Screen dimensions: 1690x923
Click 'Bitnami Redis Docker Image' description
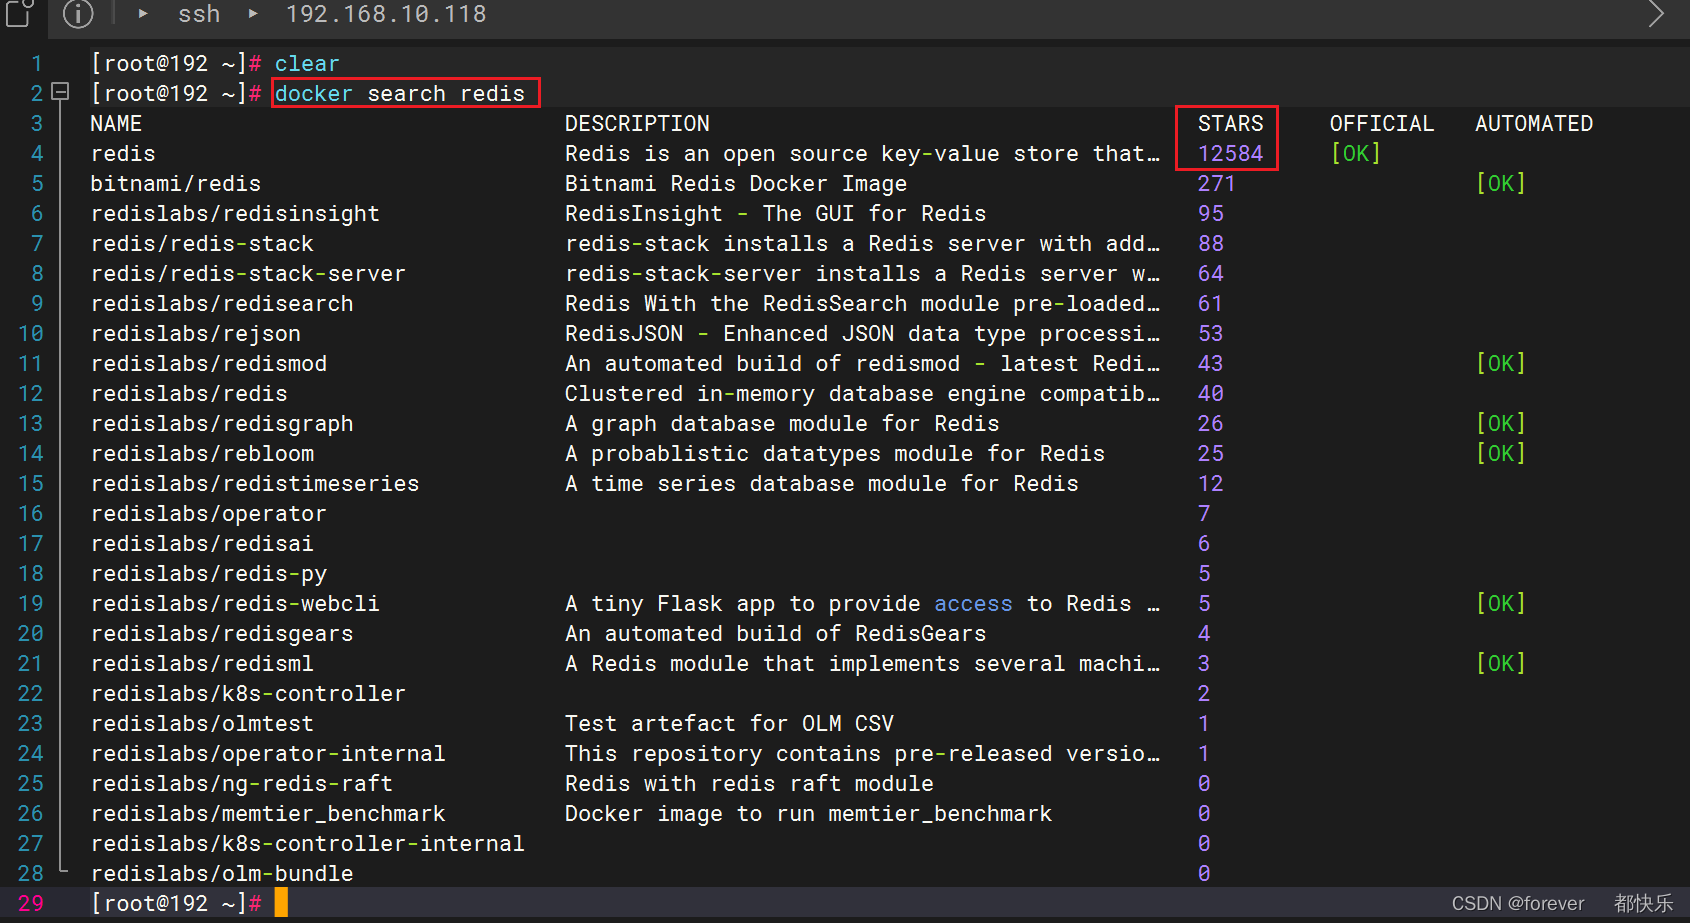[736, 183]
